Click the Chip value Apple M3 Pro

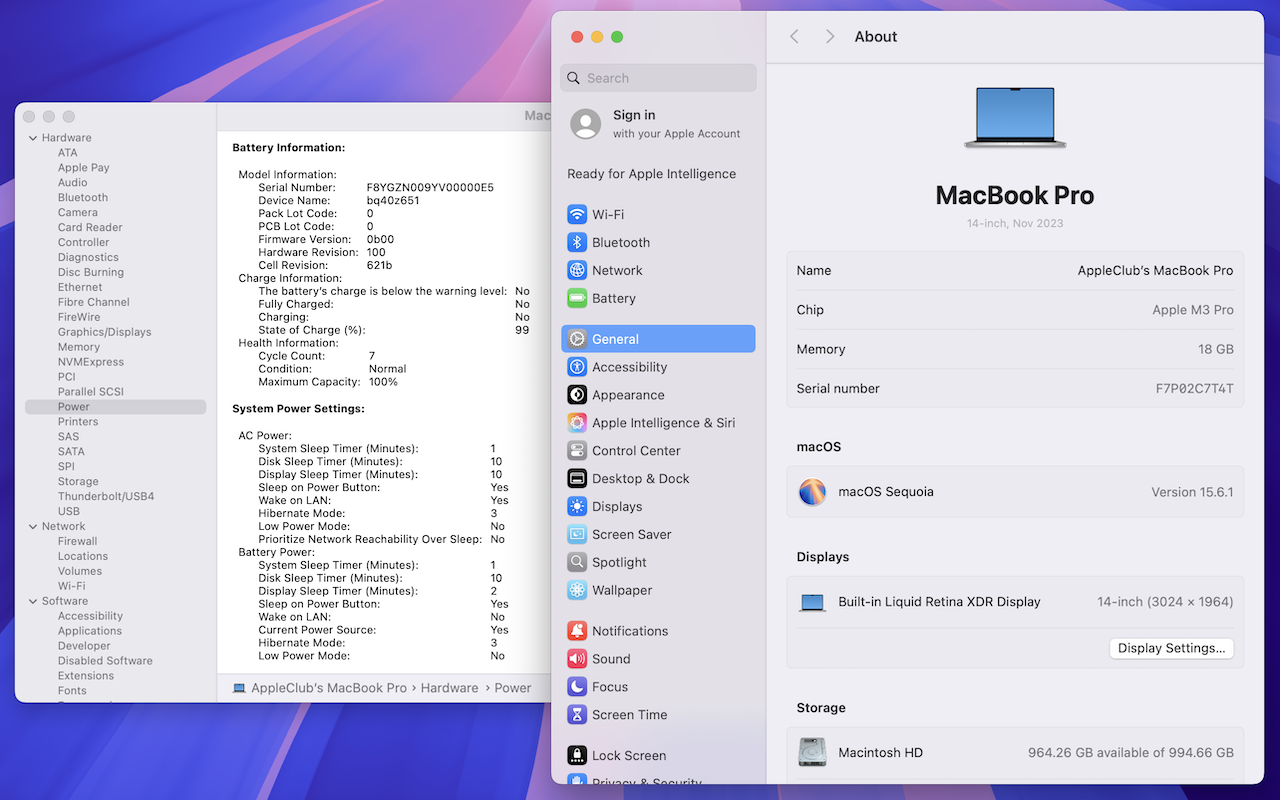[1193, 310]
